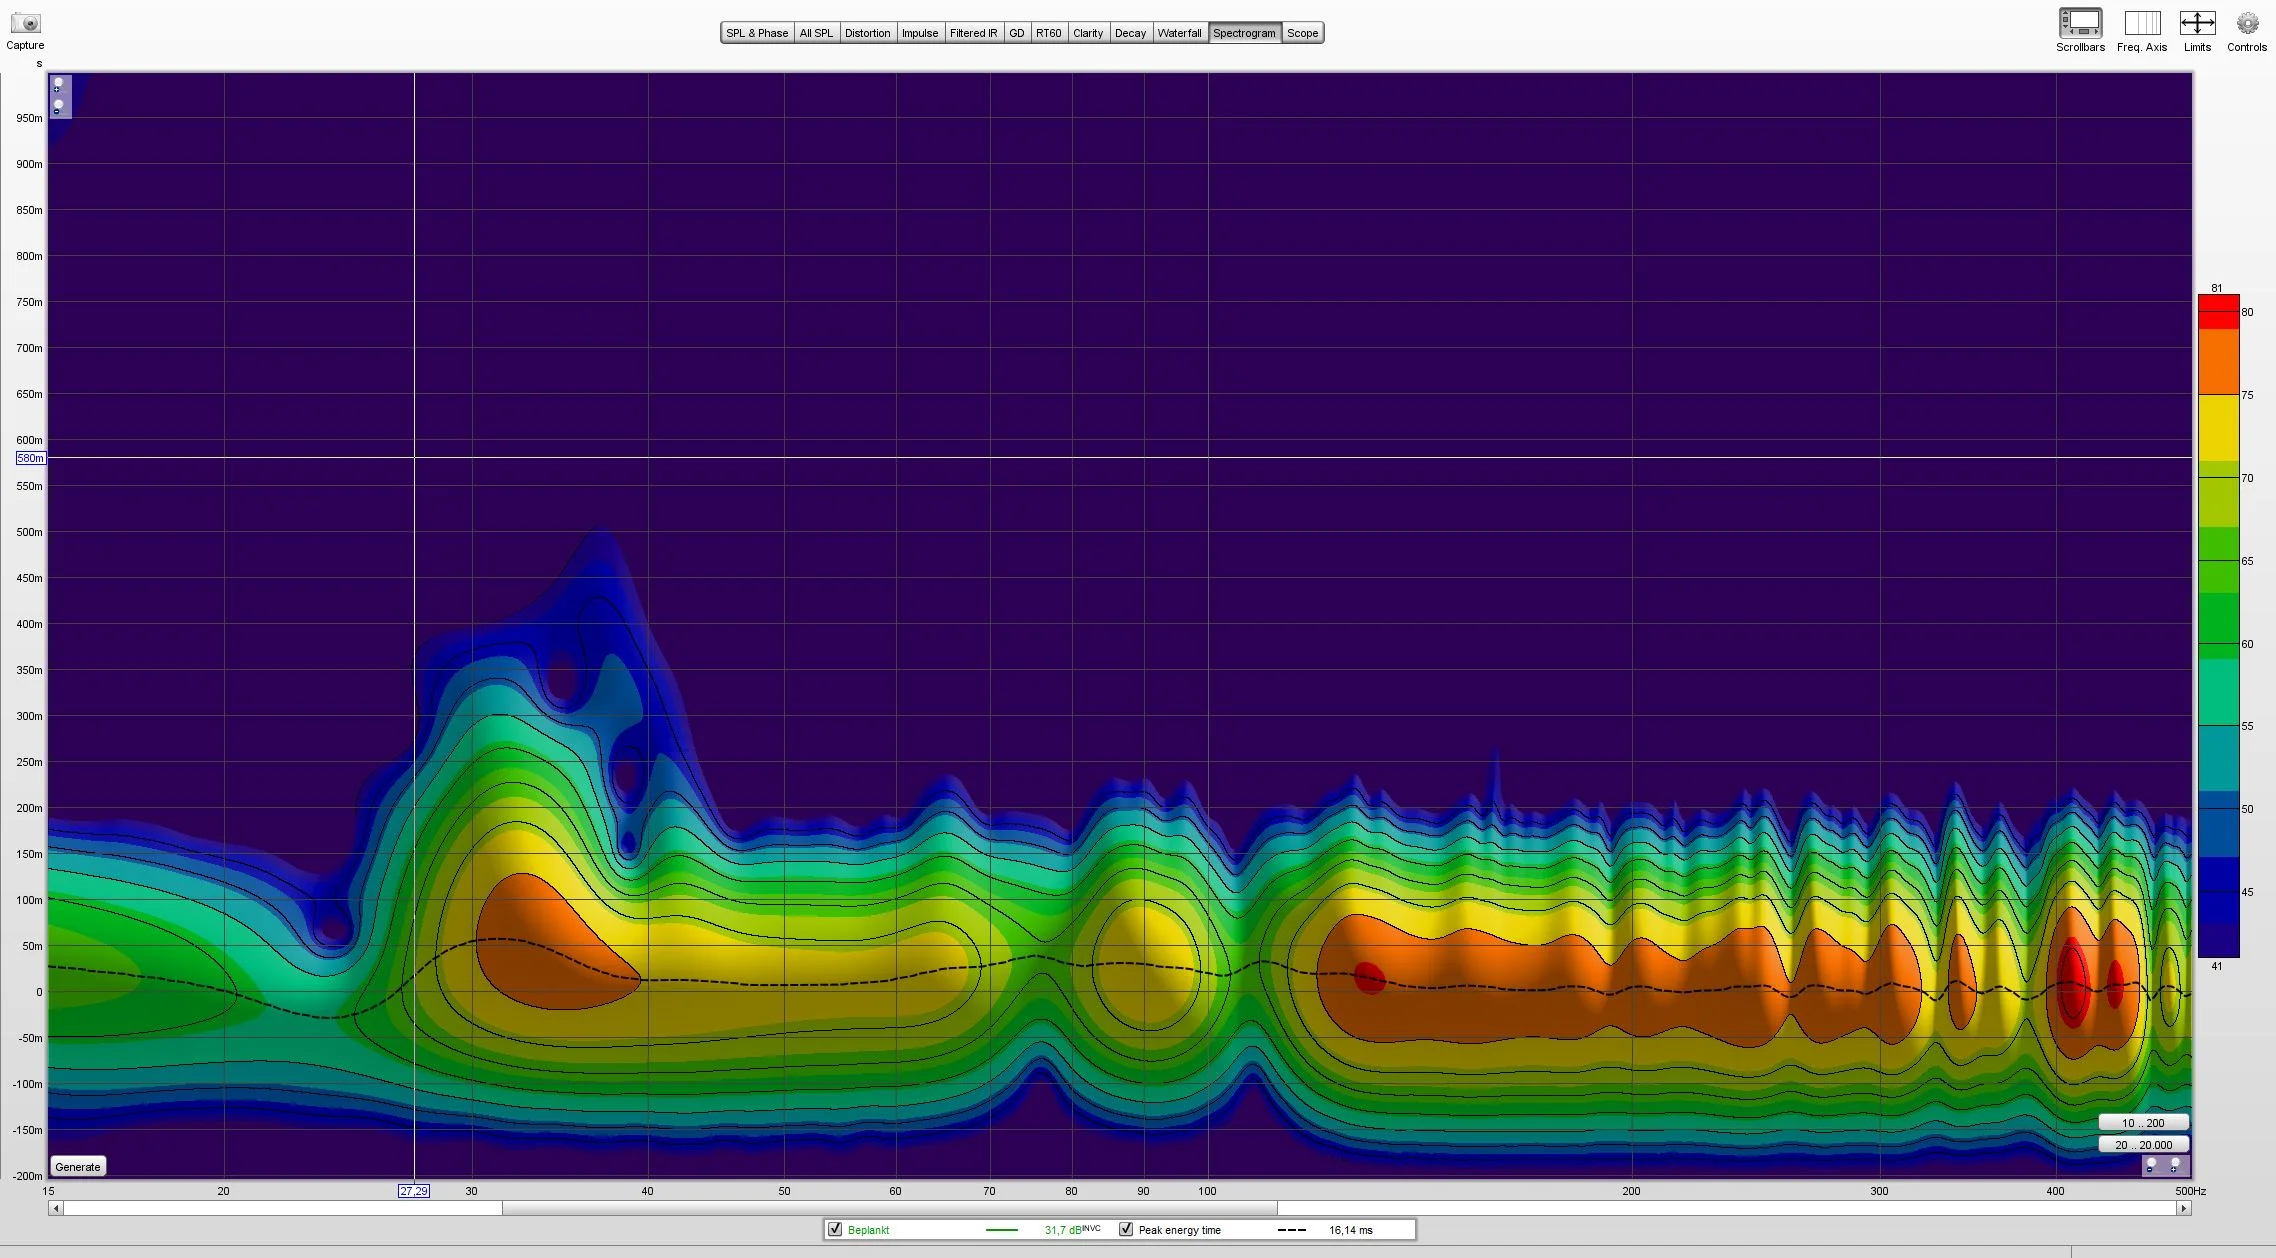This screenshot has height=1258, width=2276.
Task: Zoom out vertical axis with minus icon
Action: (59, 106)
